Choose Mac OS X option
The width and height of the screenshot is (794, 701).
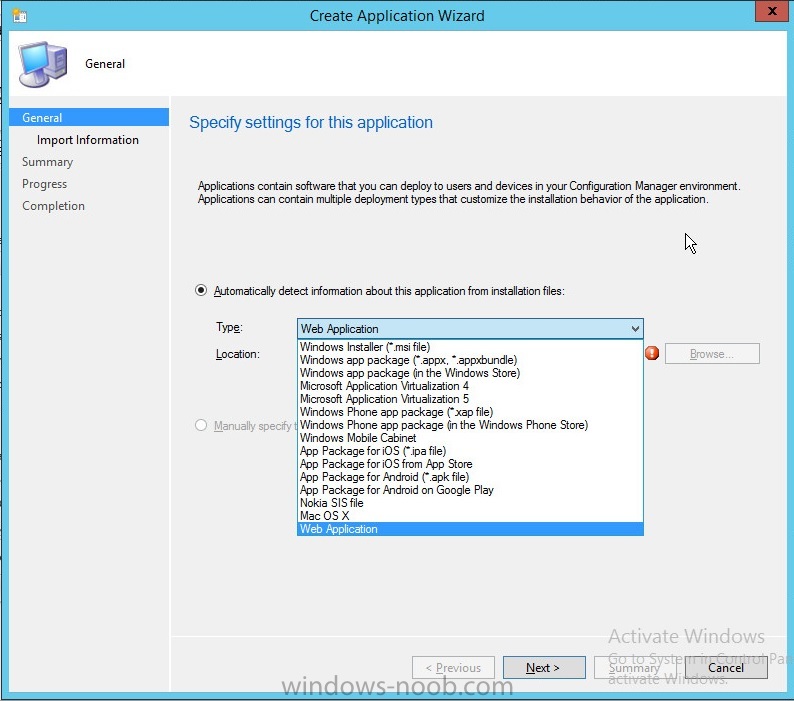[x=470, y=516]
